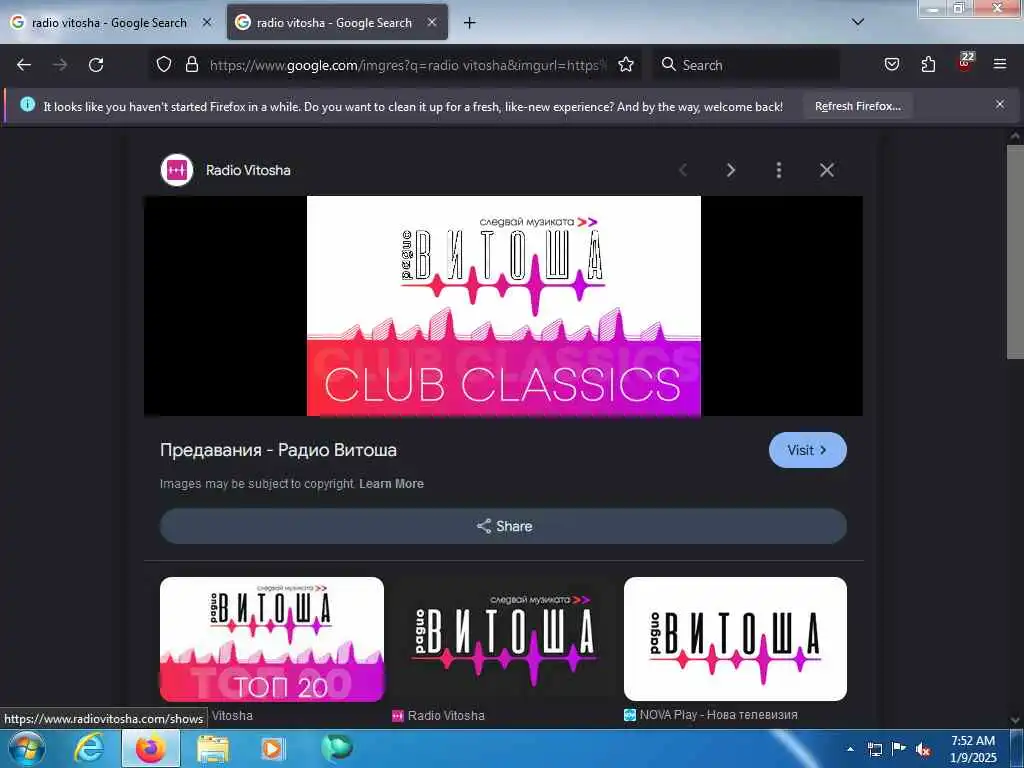Open the media player taskbar icon
Viewport: 1024px width, 768px height.
(273, 748)
